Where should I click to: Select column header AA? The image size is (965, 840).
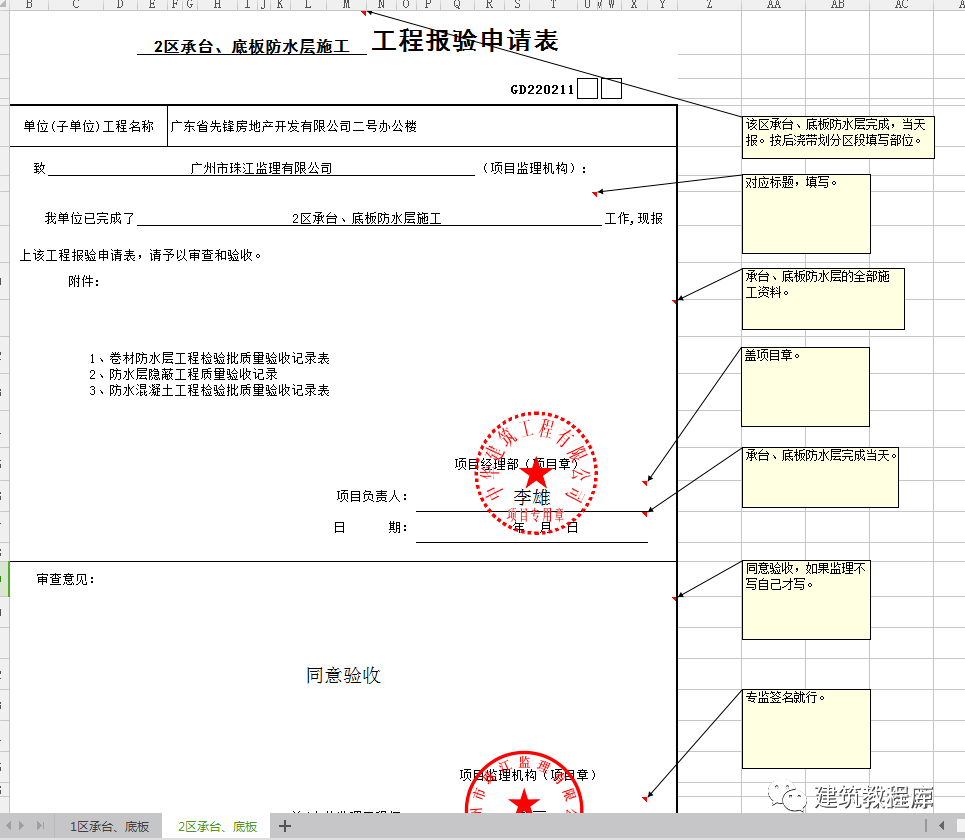(774, 4)
